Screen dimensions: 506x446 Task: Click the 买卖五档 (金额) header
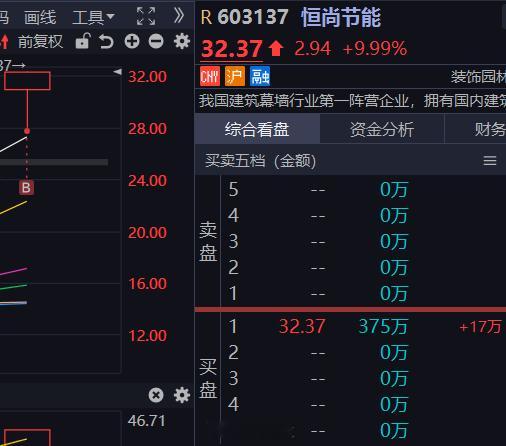[261, 161]
